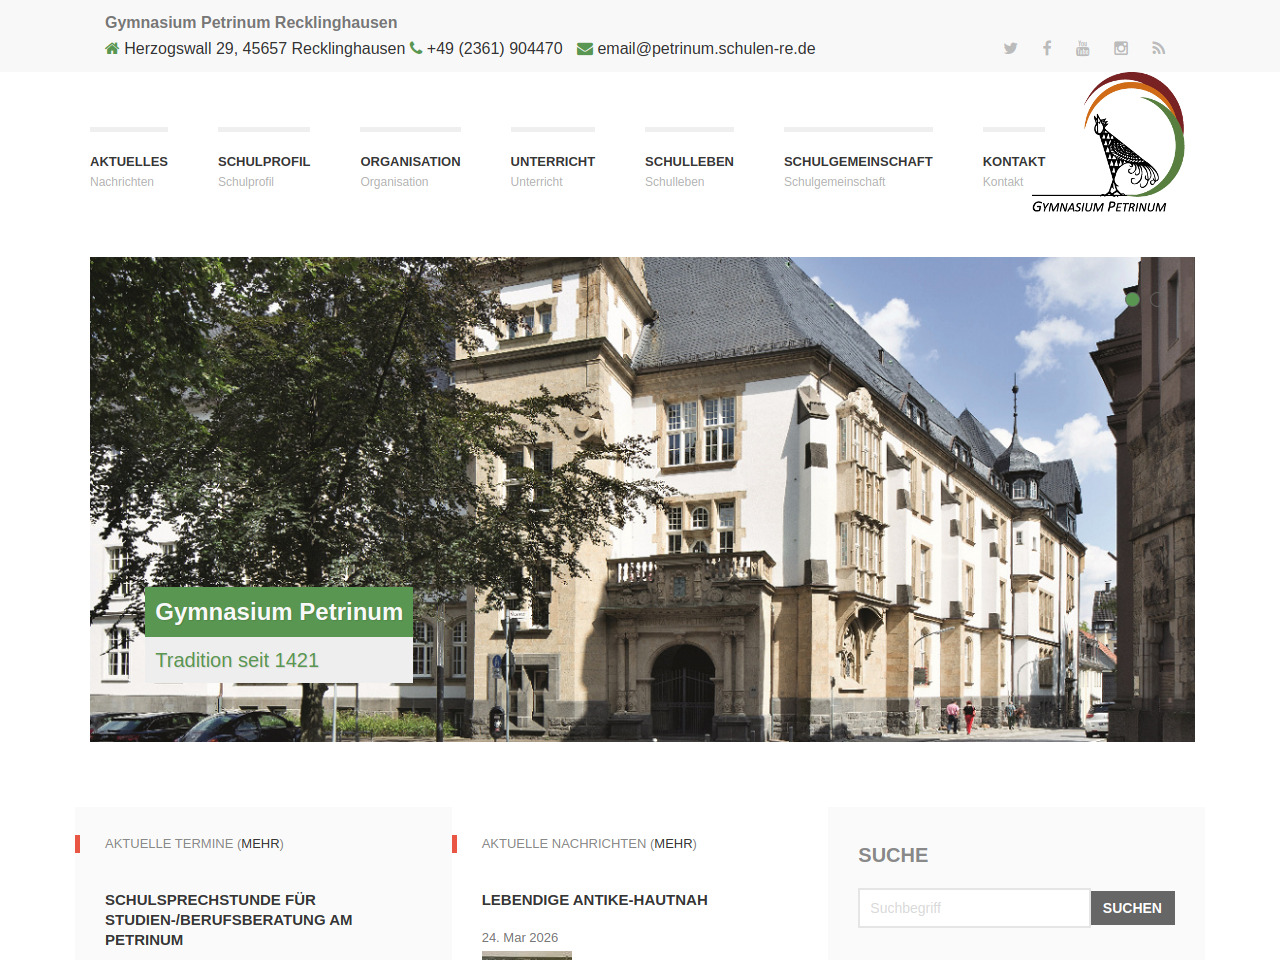The image size is (1280, 960).
Task: Click the green envelope email icon
Action: click(x=585, y=49)
